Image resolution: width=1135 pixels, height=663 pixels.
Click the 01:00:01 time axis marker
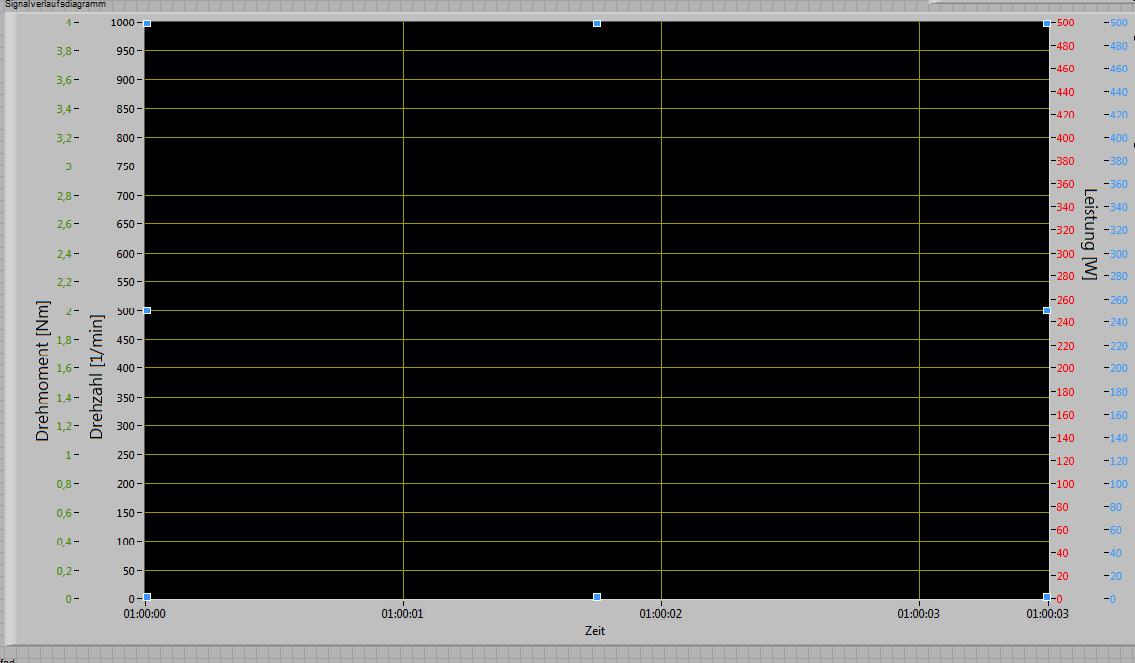402,614
